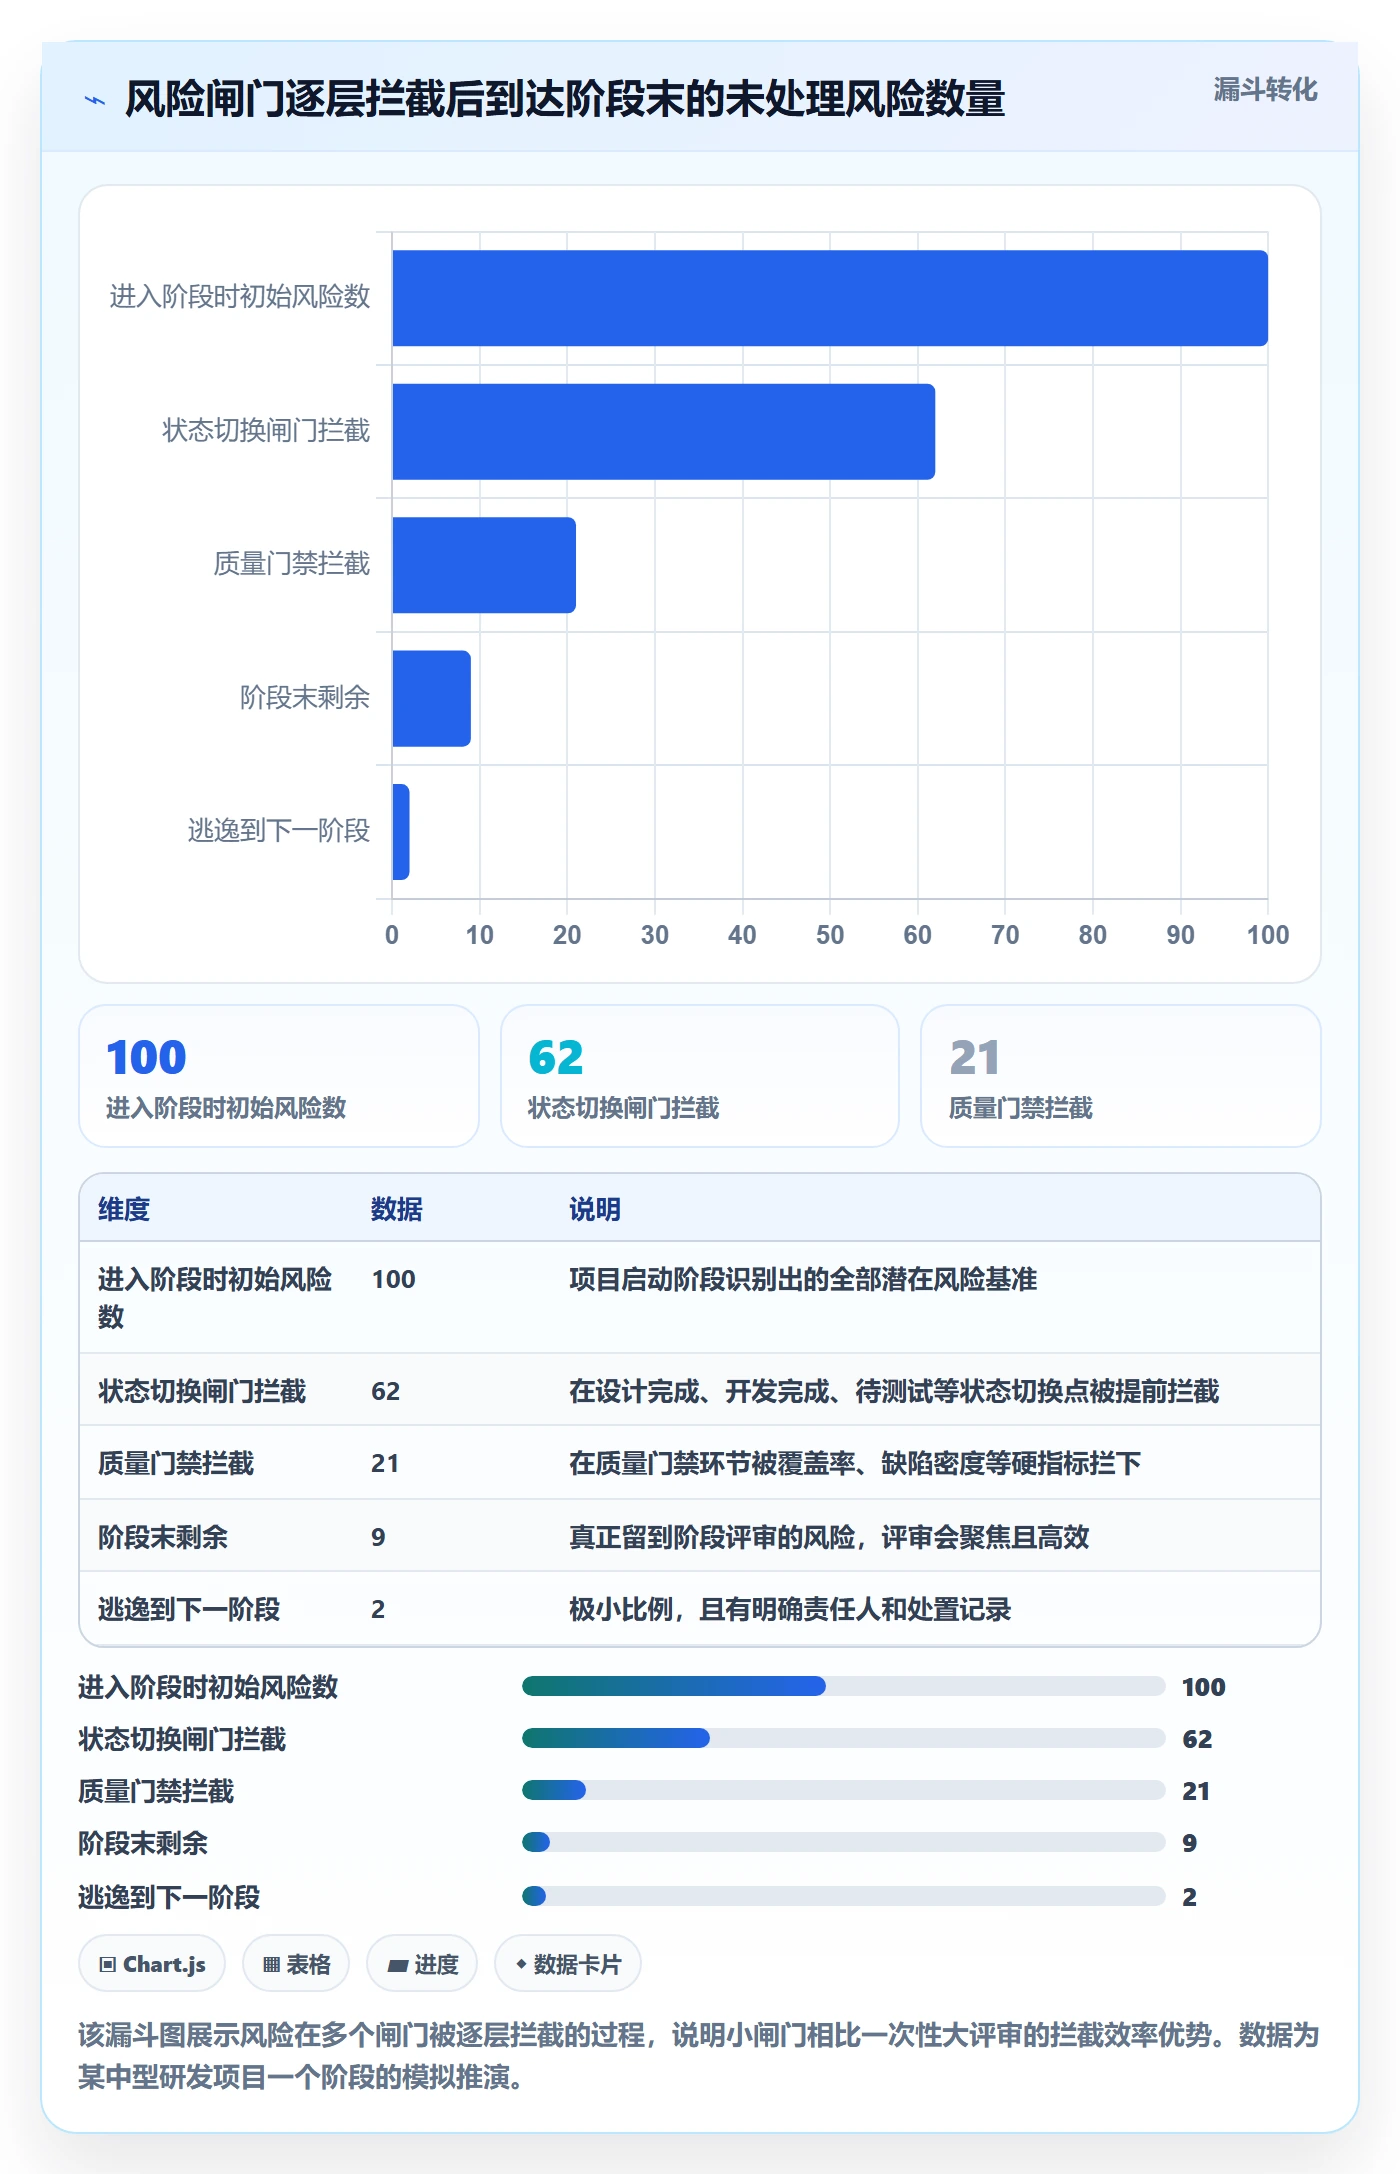This screenshot has height=2174, width=1400.
Task: Click the progress bar showing 100
Action: (843, 1686)
